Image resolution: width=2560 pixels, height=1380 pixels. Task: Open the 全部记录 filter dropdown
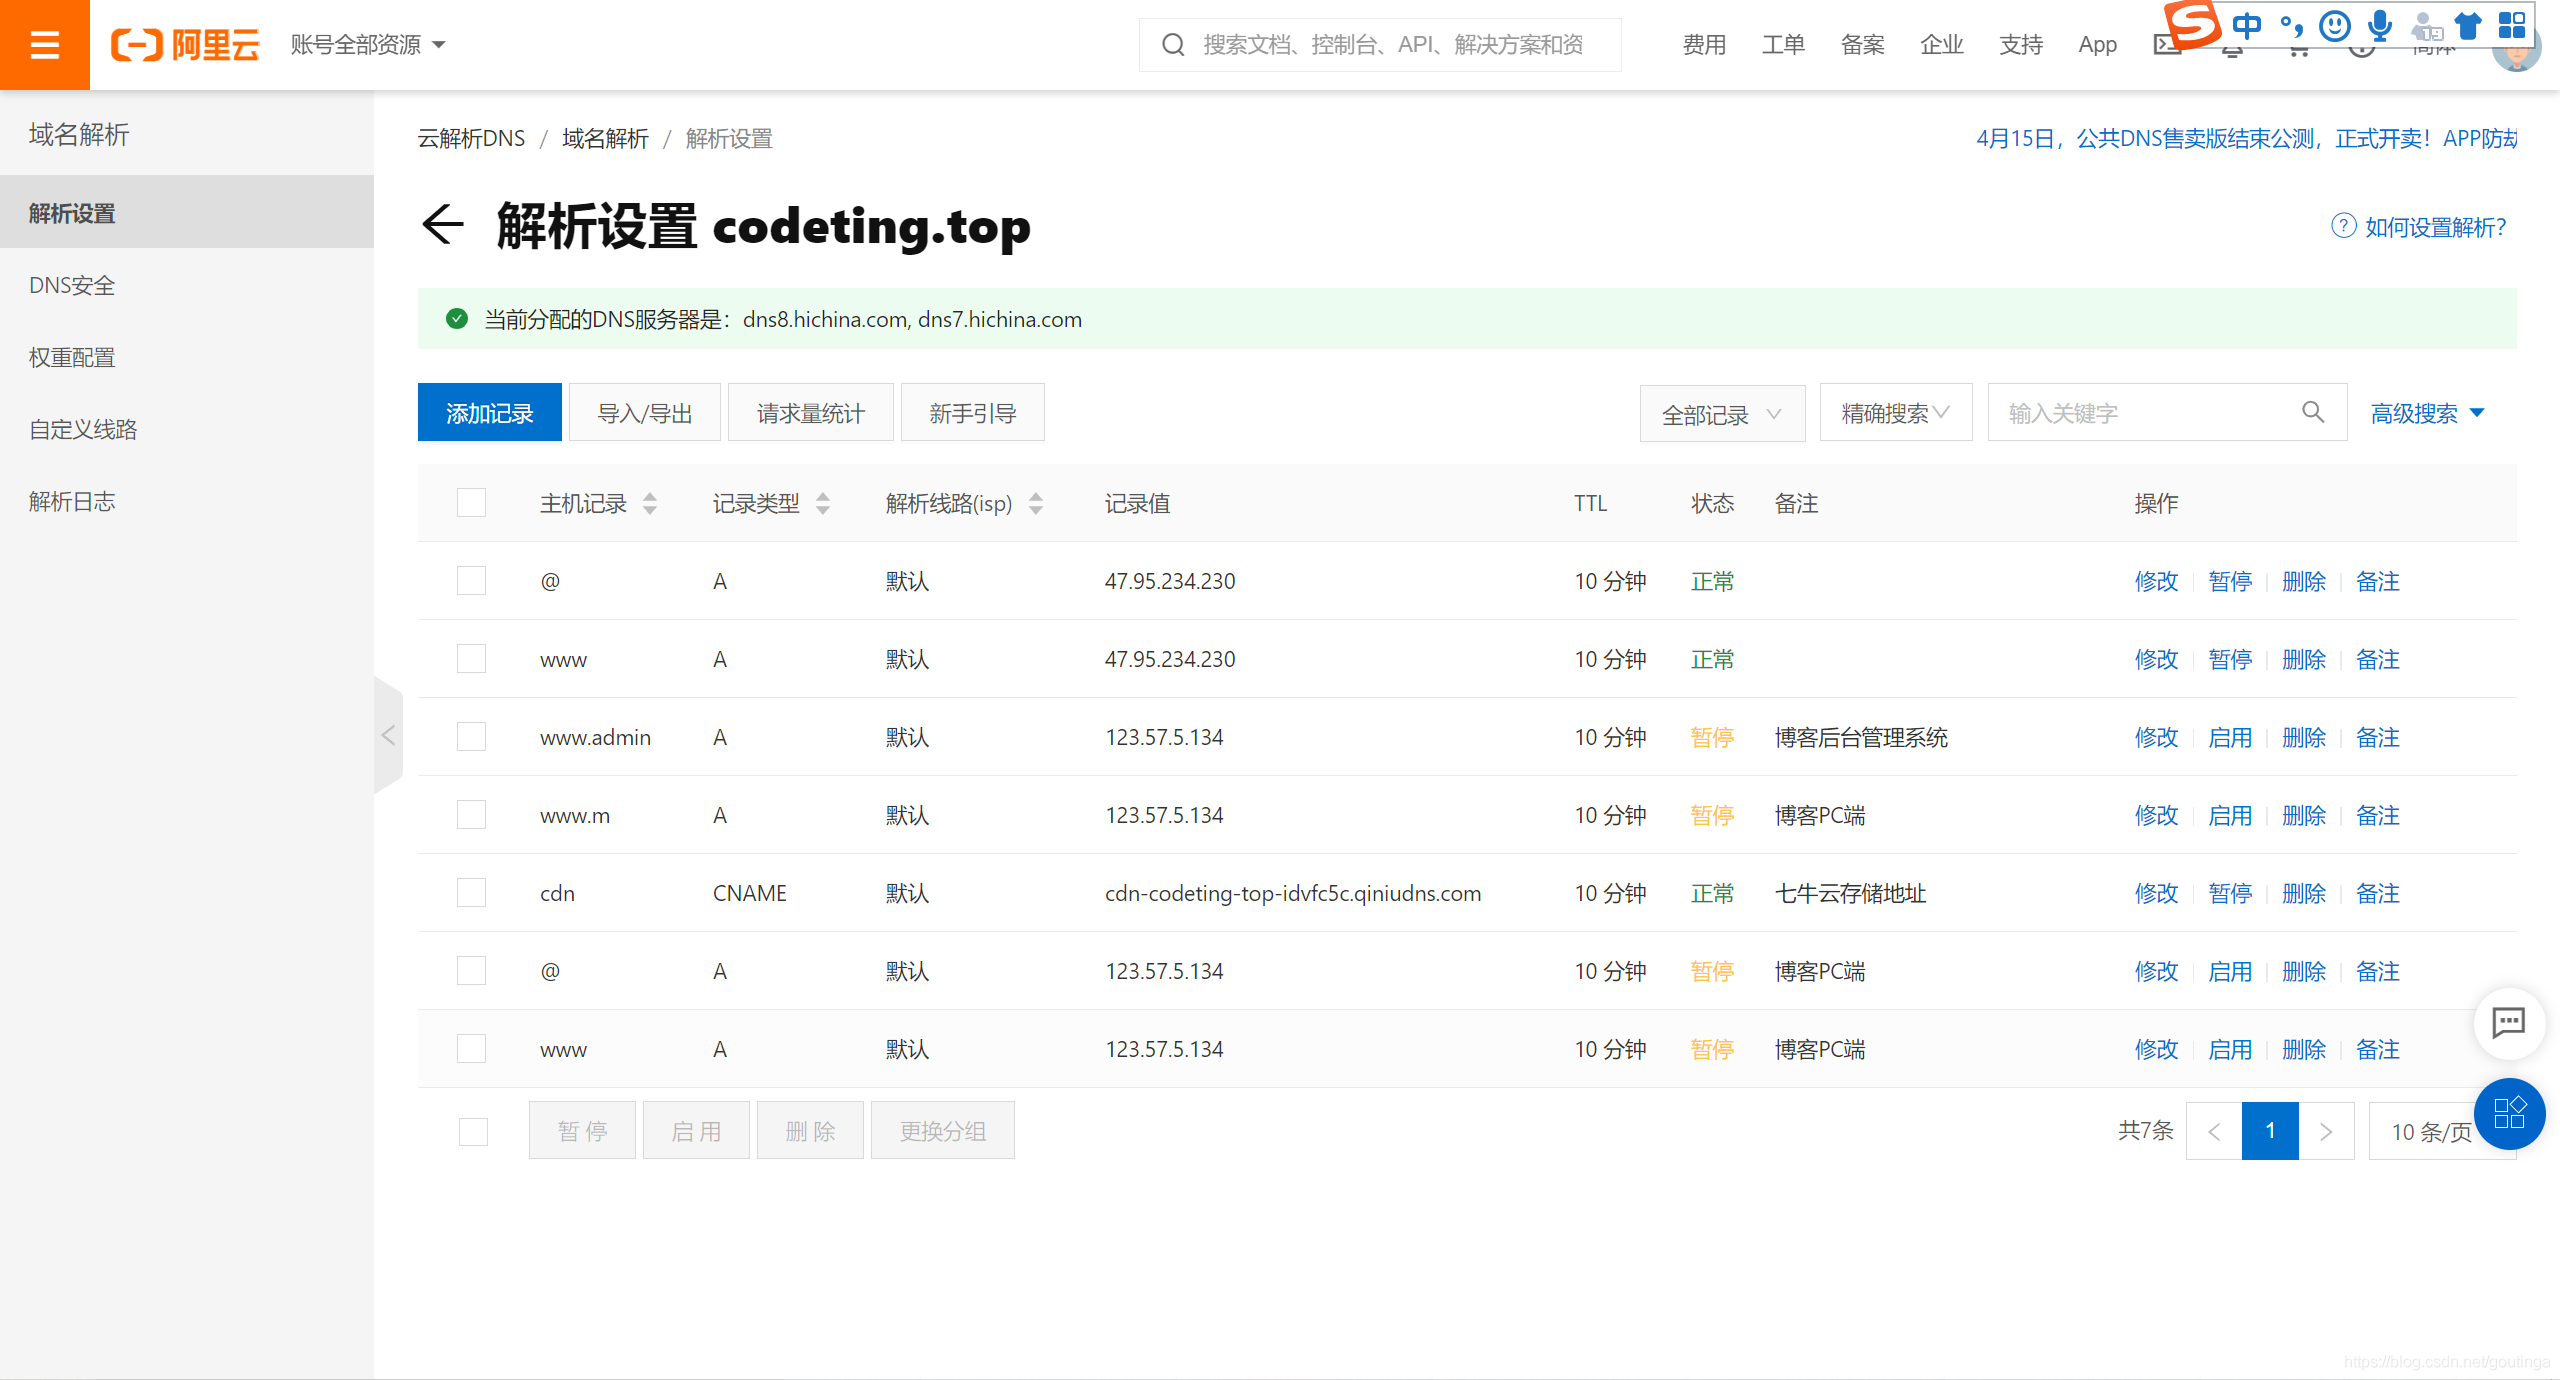pyautogui.click(x=1722, y=413)
